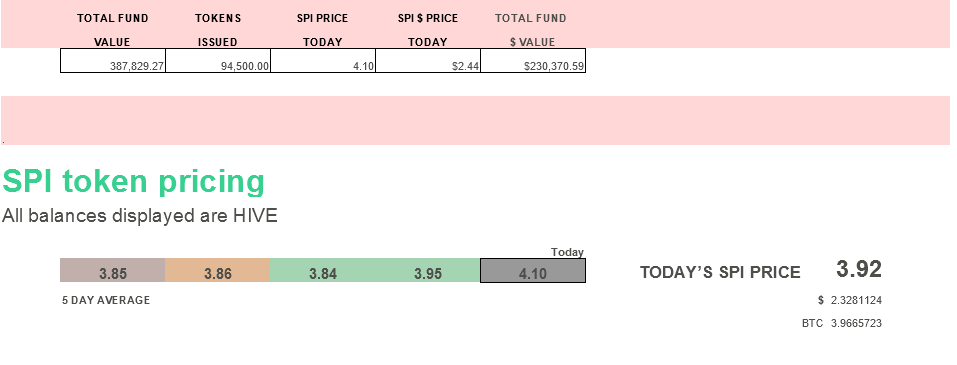Click the brown 3.85 price swatch

(113, 270)
